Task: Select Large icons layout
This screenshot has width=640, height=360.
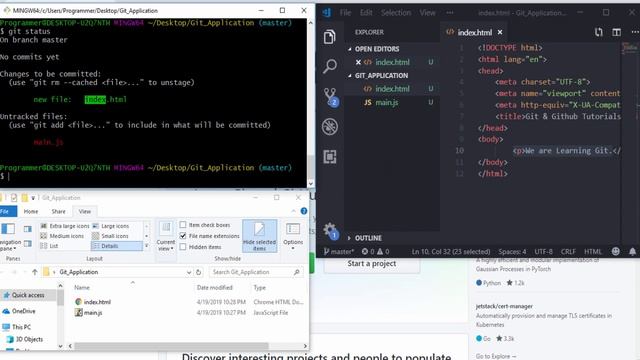Action: coord(111,226)
